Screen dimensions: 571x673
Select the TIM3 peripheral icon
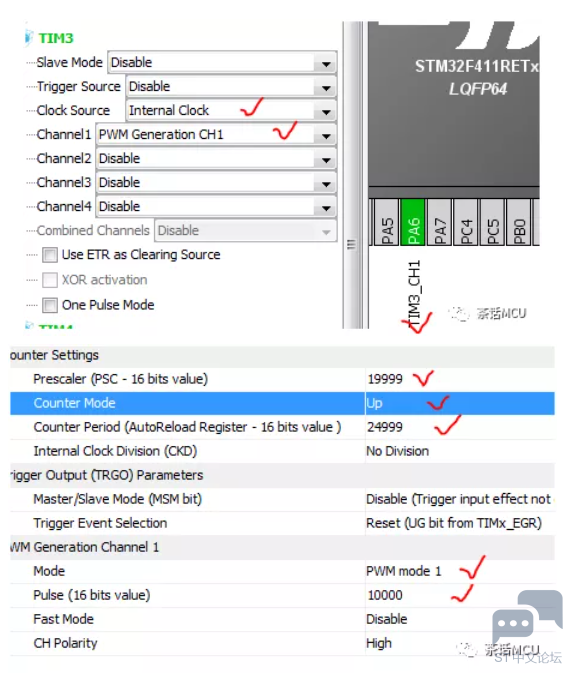coord(28,37)
